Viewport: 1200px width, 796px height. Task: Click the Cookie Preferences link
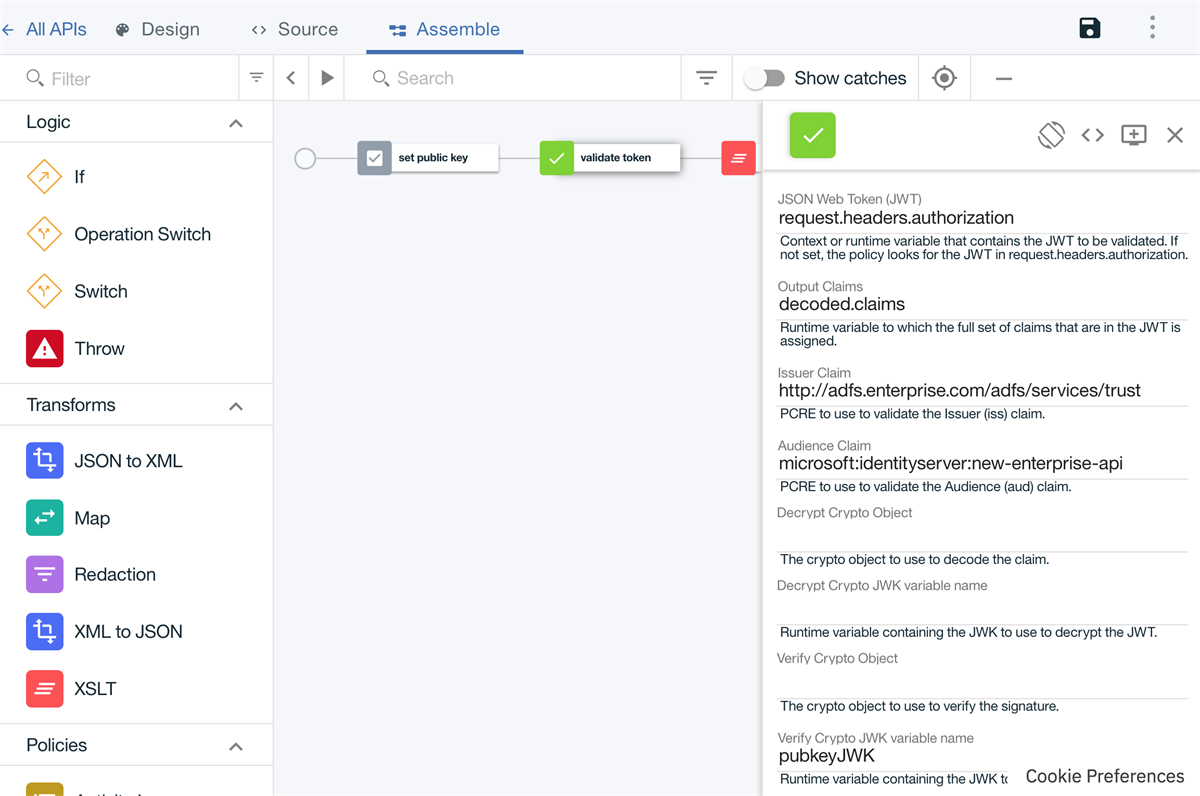[x=1104, y=776]
